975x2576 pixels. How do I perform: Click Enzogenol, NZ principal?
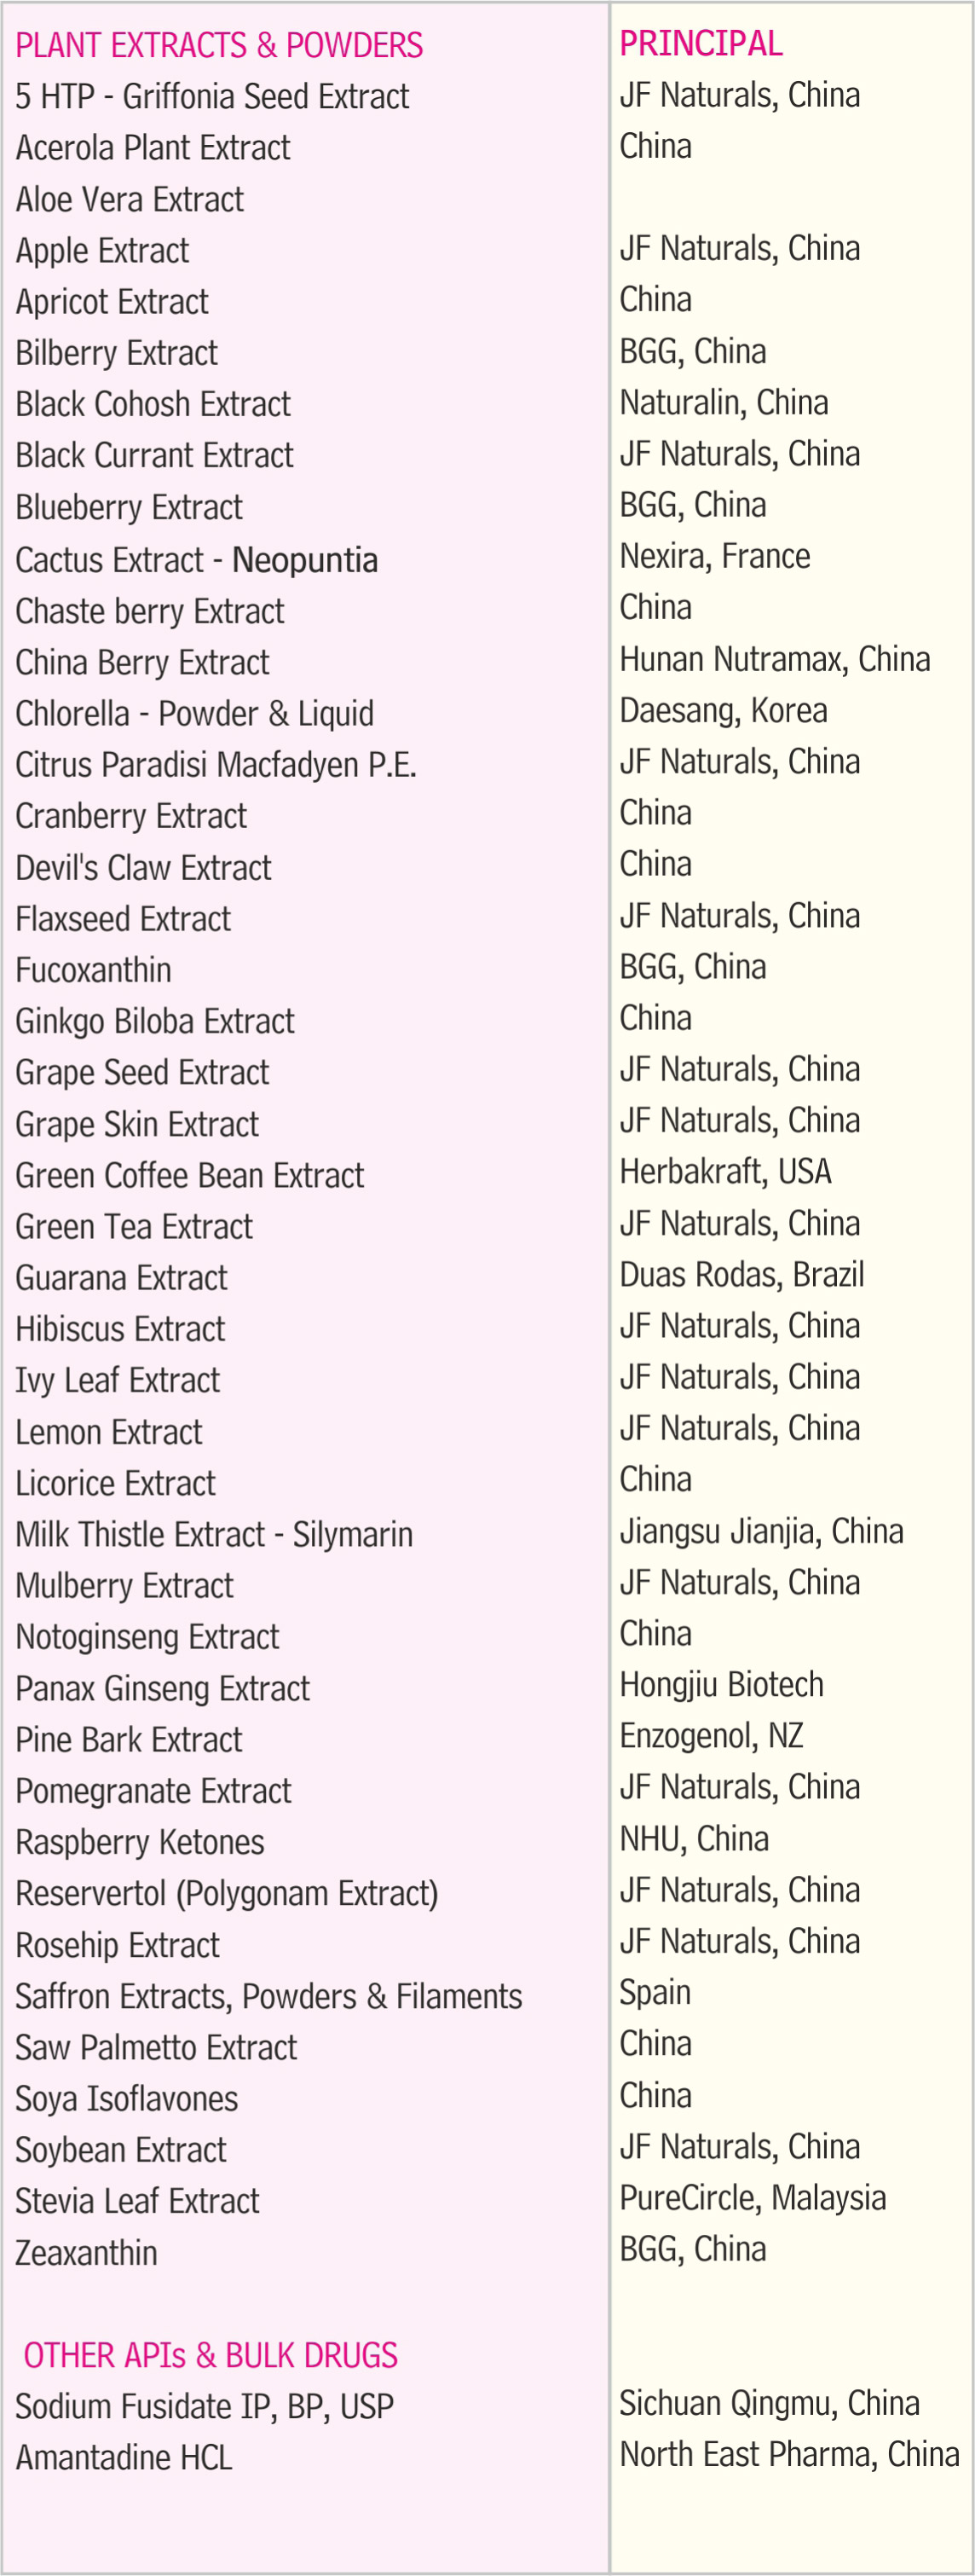[x=711, y=1736]
